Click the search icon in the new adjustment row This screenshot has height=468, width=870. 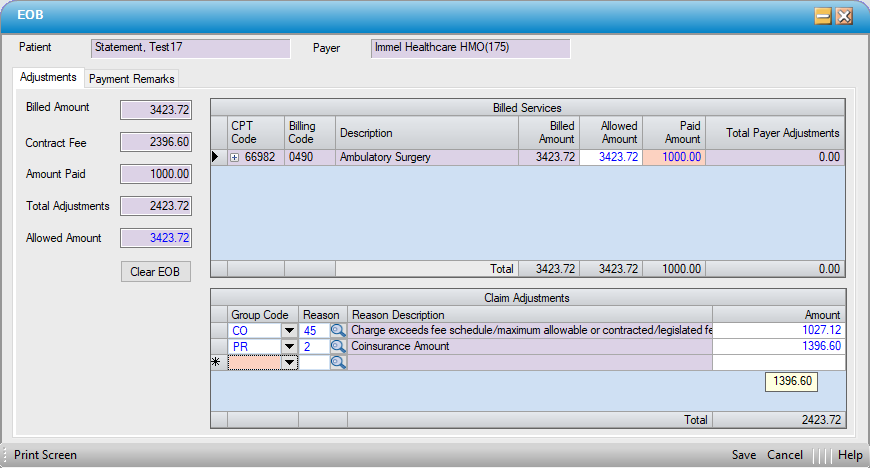[338, 363]
